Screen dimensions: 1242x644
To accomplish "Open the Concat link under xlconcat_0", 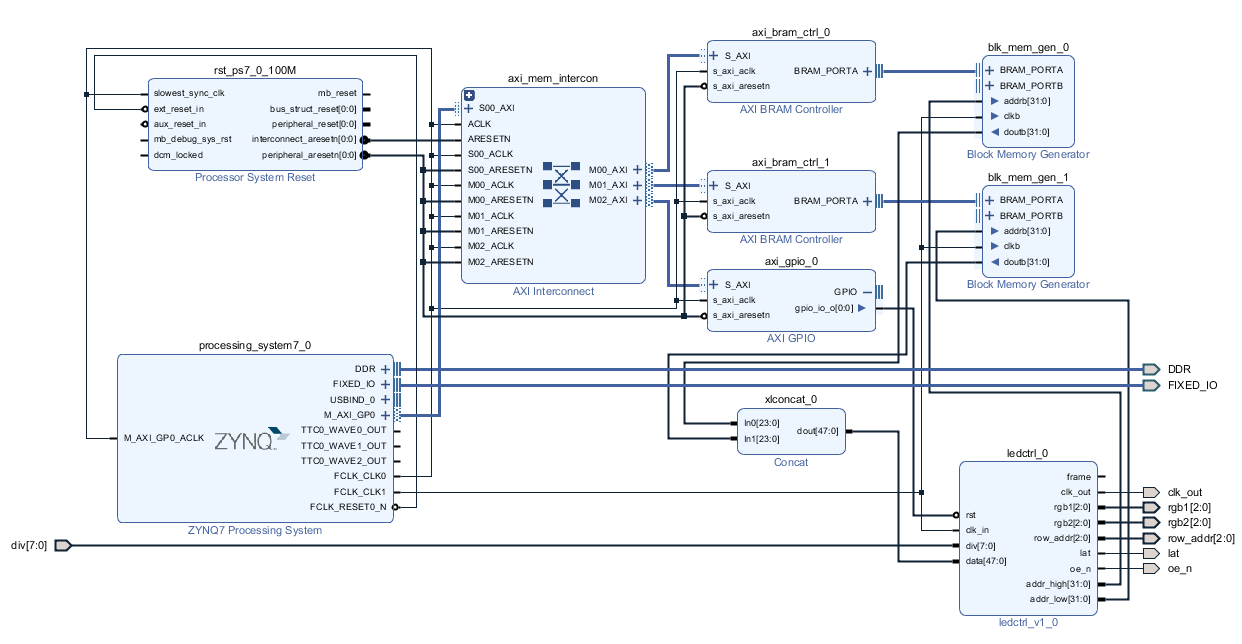I will [791, 462].
